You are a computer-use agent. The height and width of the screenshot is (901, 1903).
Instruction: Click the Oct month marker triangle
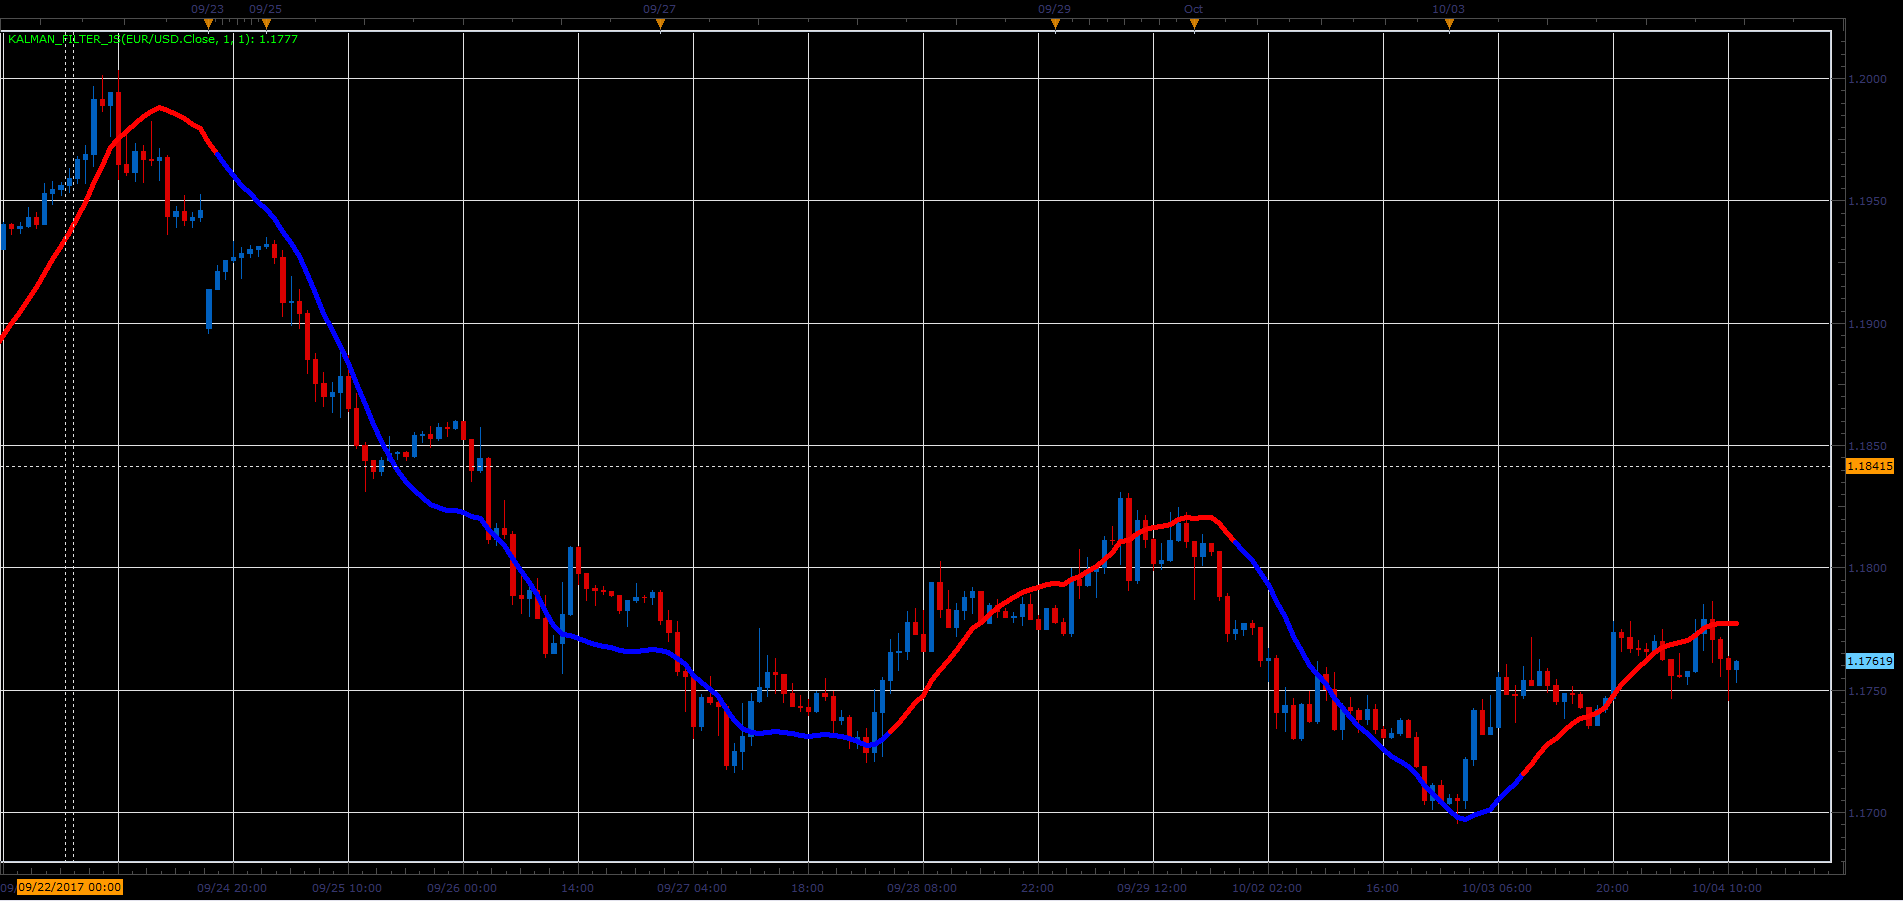pos(1194,24)
